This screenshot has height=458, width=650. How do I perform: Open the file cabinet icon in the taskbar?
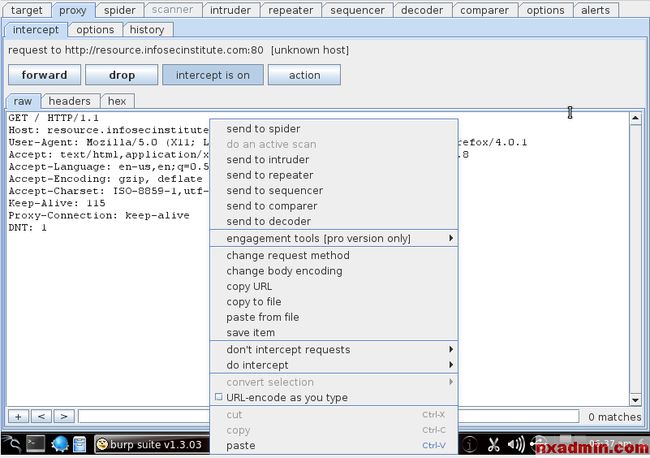(x=79, y=444)
